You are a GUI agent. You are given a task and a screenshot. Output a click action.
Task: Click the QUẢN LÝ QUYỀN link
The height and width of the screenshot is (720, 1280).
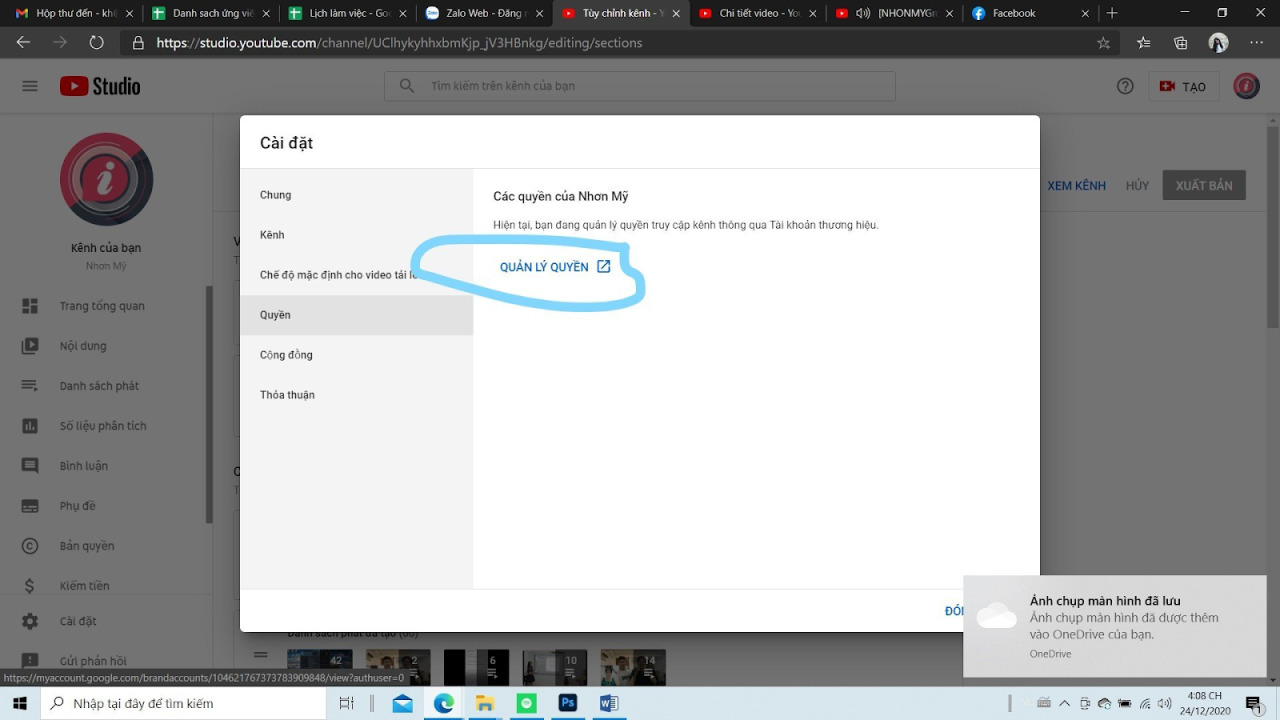[544, 266]
